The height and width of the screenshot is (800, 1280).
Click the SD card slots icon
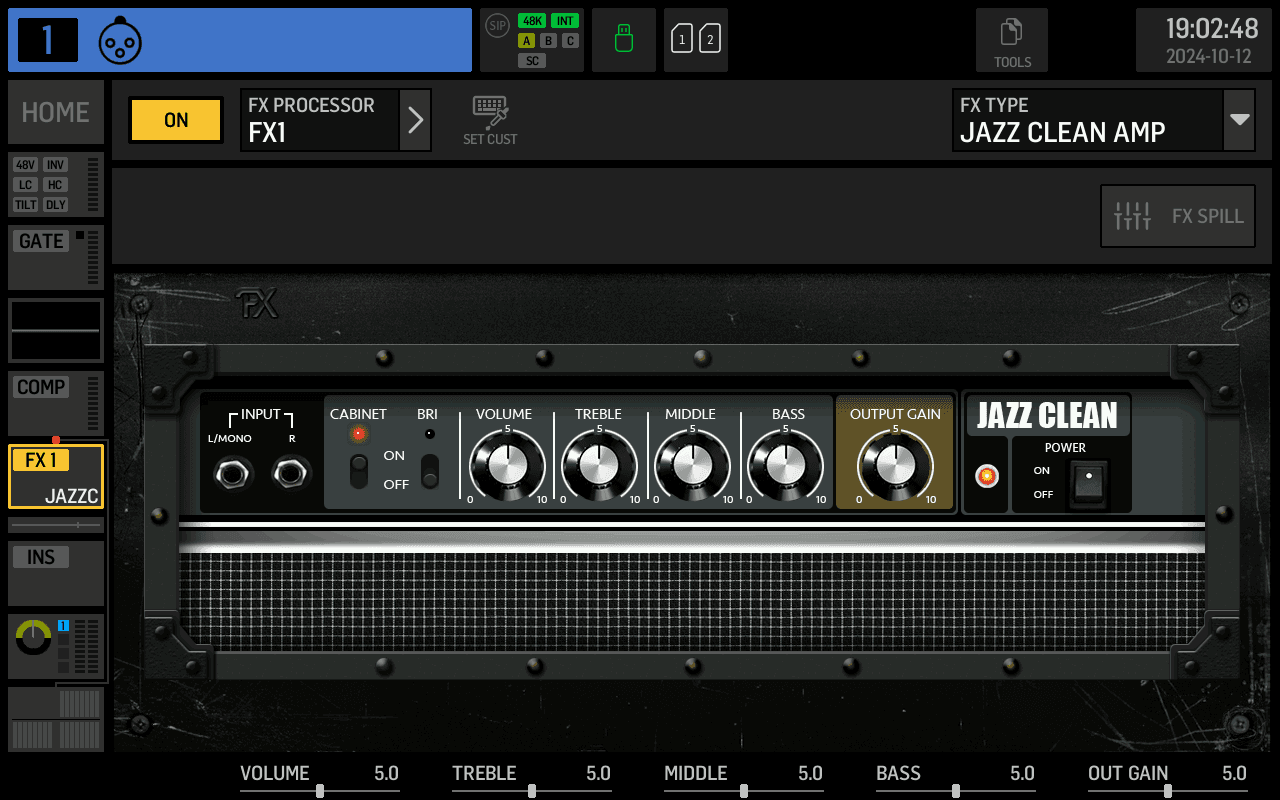point(696,40)
